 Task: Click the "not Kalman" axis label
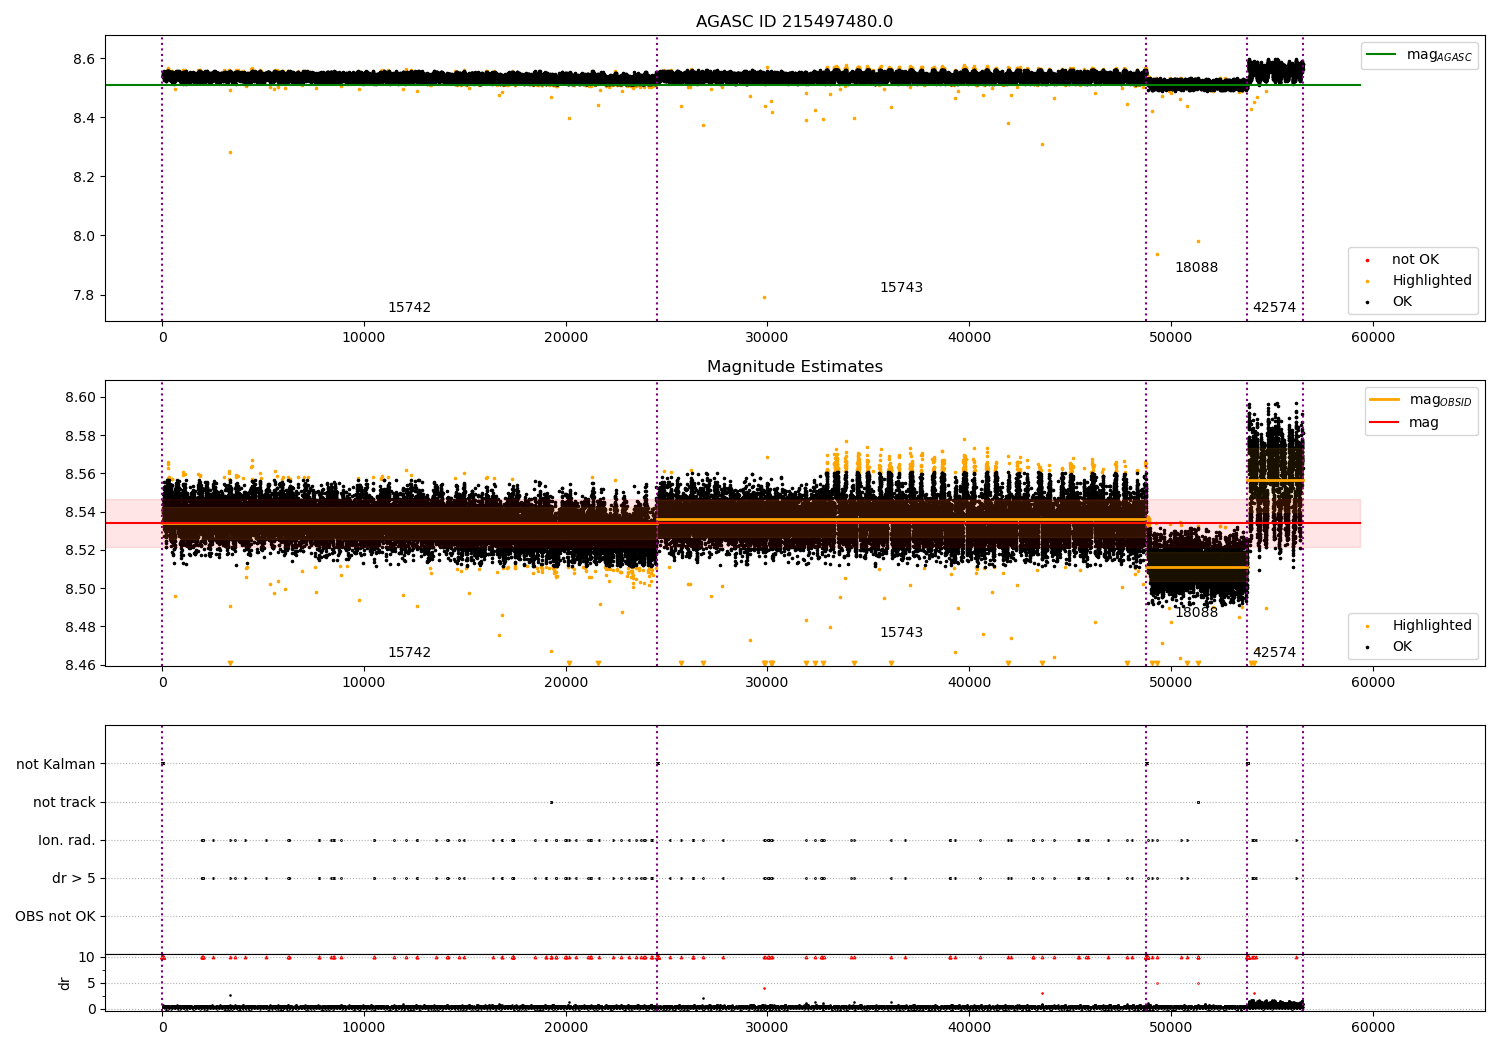[x=56, y=765]
